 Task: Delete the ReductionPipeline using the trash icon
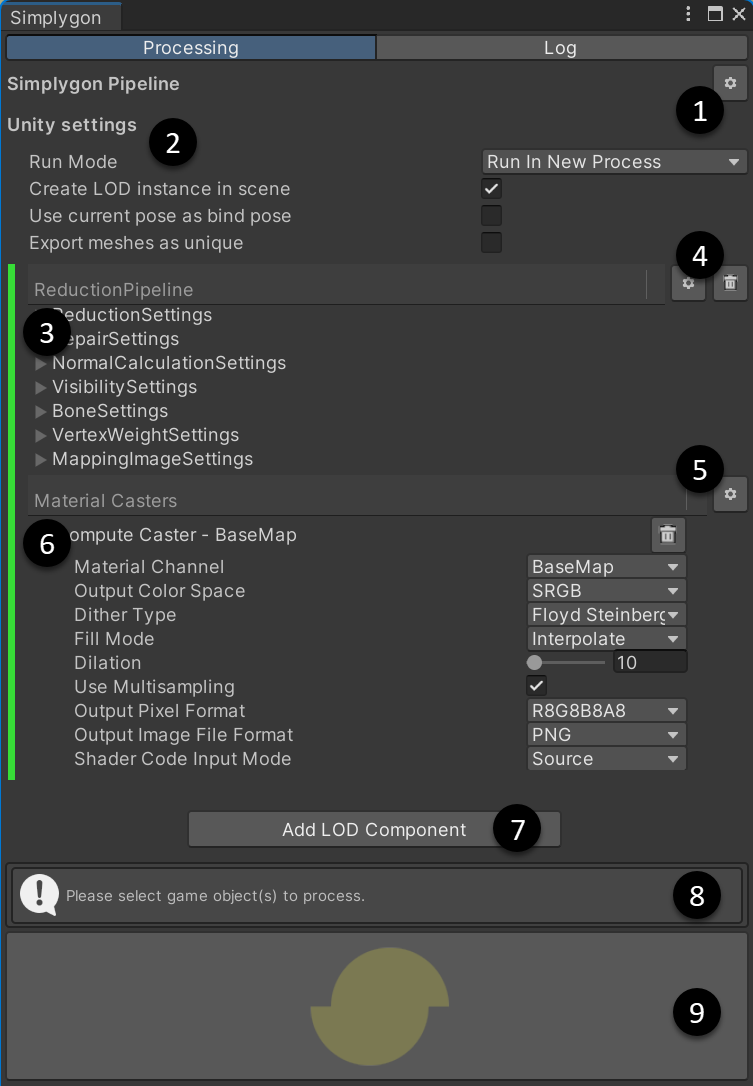pos(730,283)
